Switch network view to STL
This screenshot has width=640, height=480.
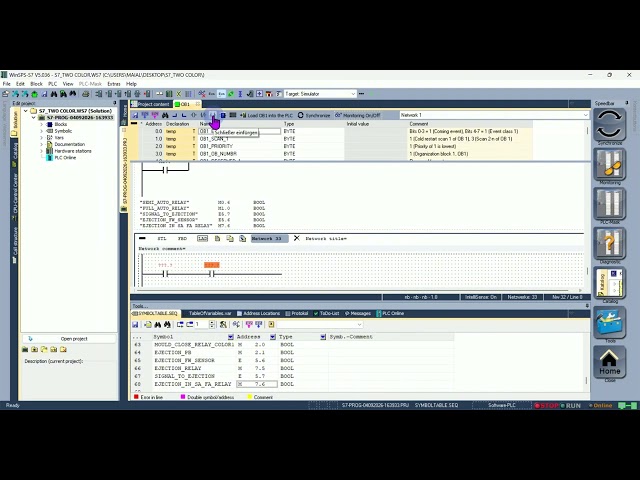[162, 239]
